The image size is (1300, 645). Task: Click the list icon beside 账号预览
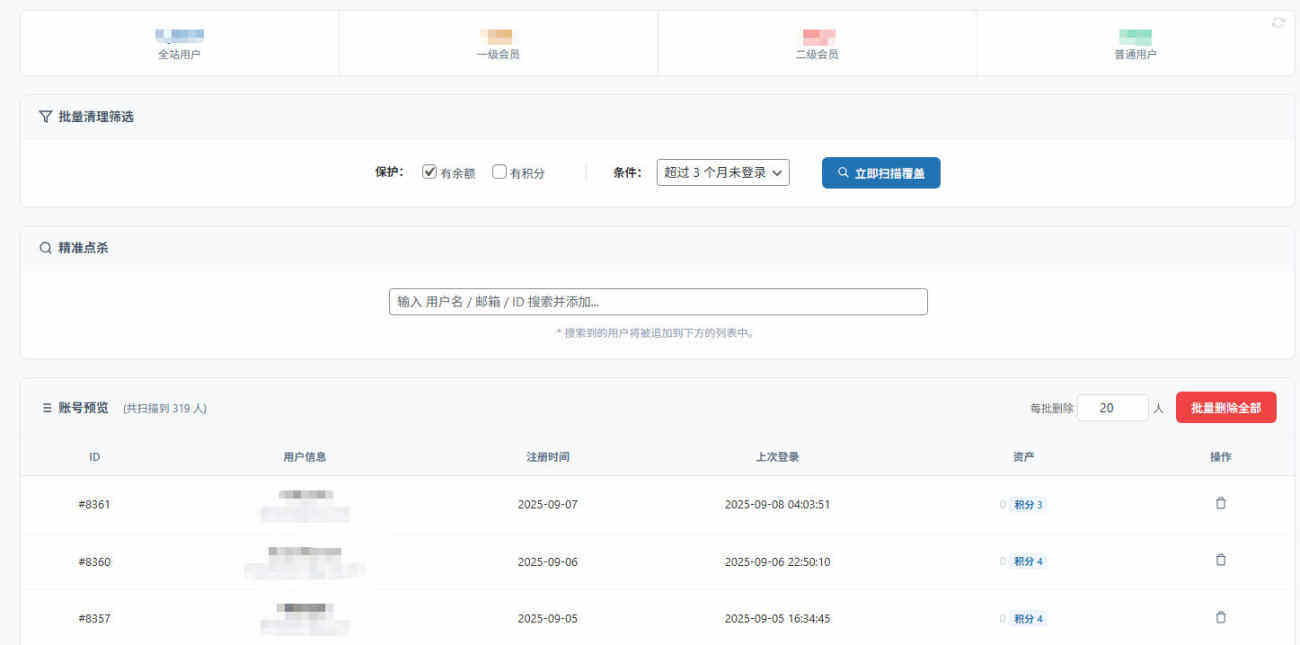(45, 407)
